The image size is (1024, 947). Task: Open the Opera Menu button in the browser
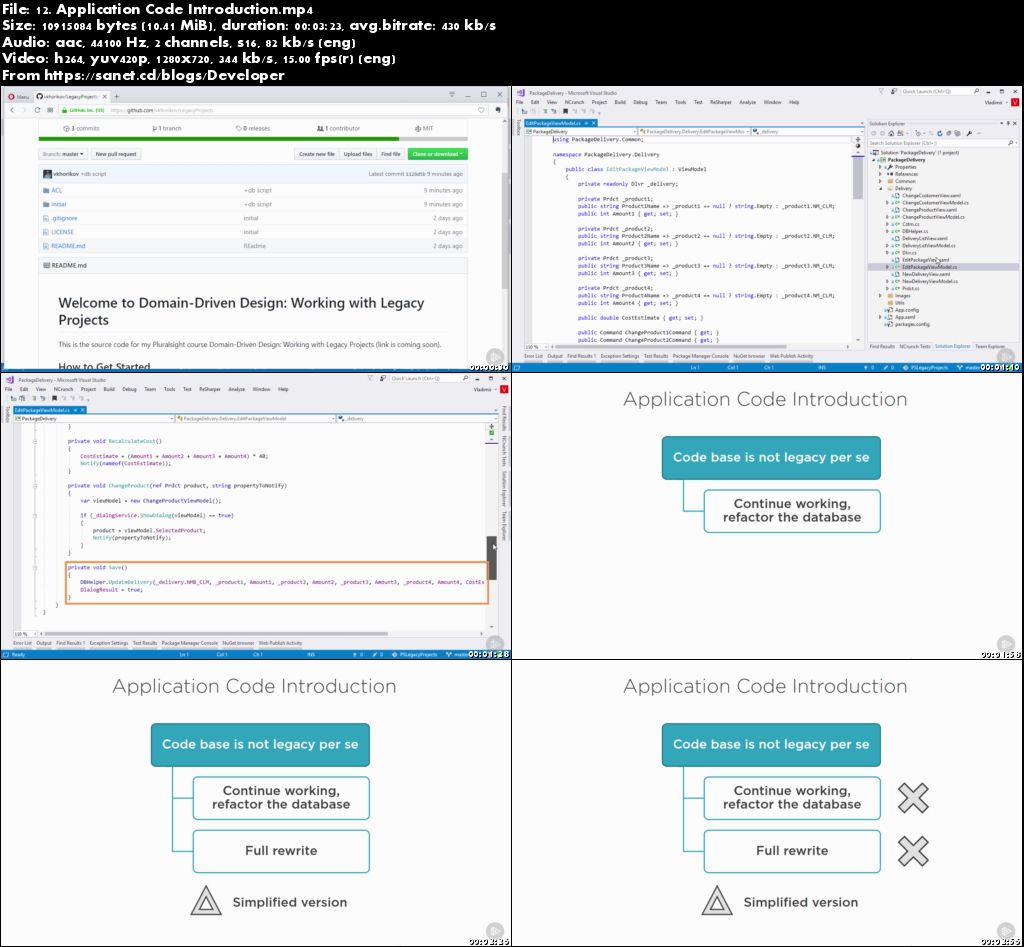point(18,96)
